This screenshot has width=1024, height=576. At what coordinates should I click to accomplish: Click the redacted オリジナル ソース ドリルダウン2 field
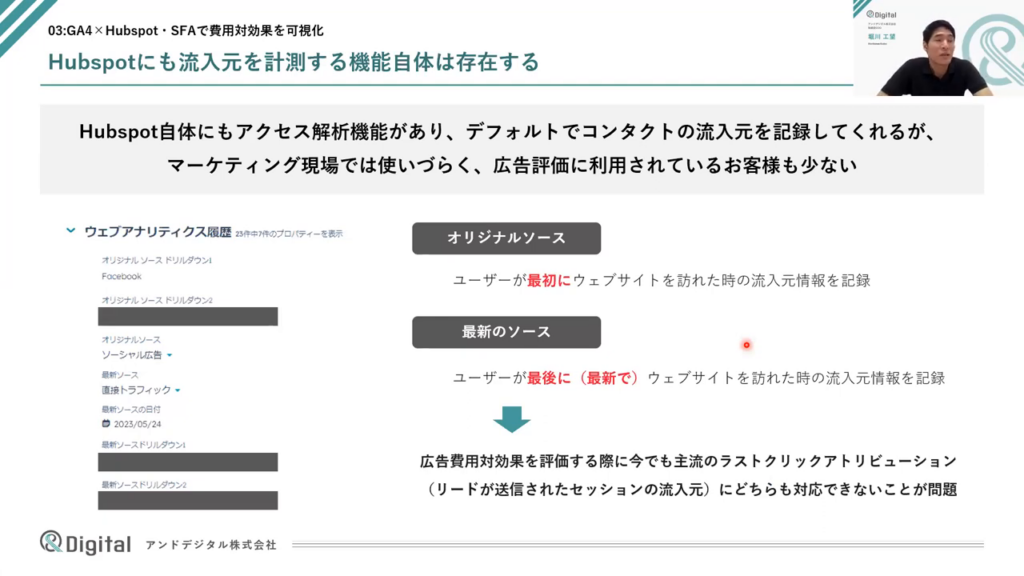tap(188, 317)
